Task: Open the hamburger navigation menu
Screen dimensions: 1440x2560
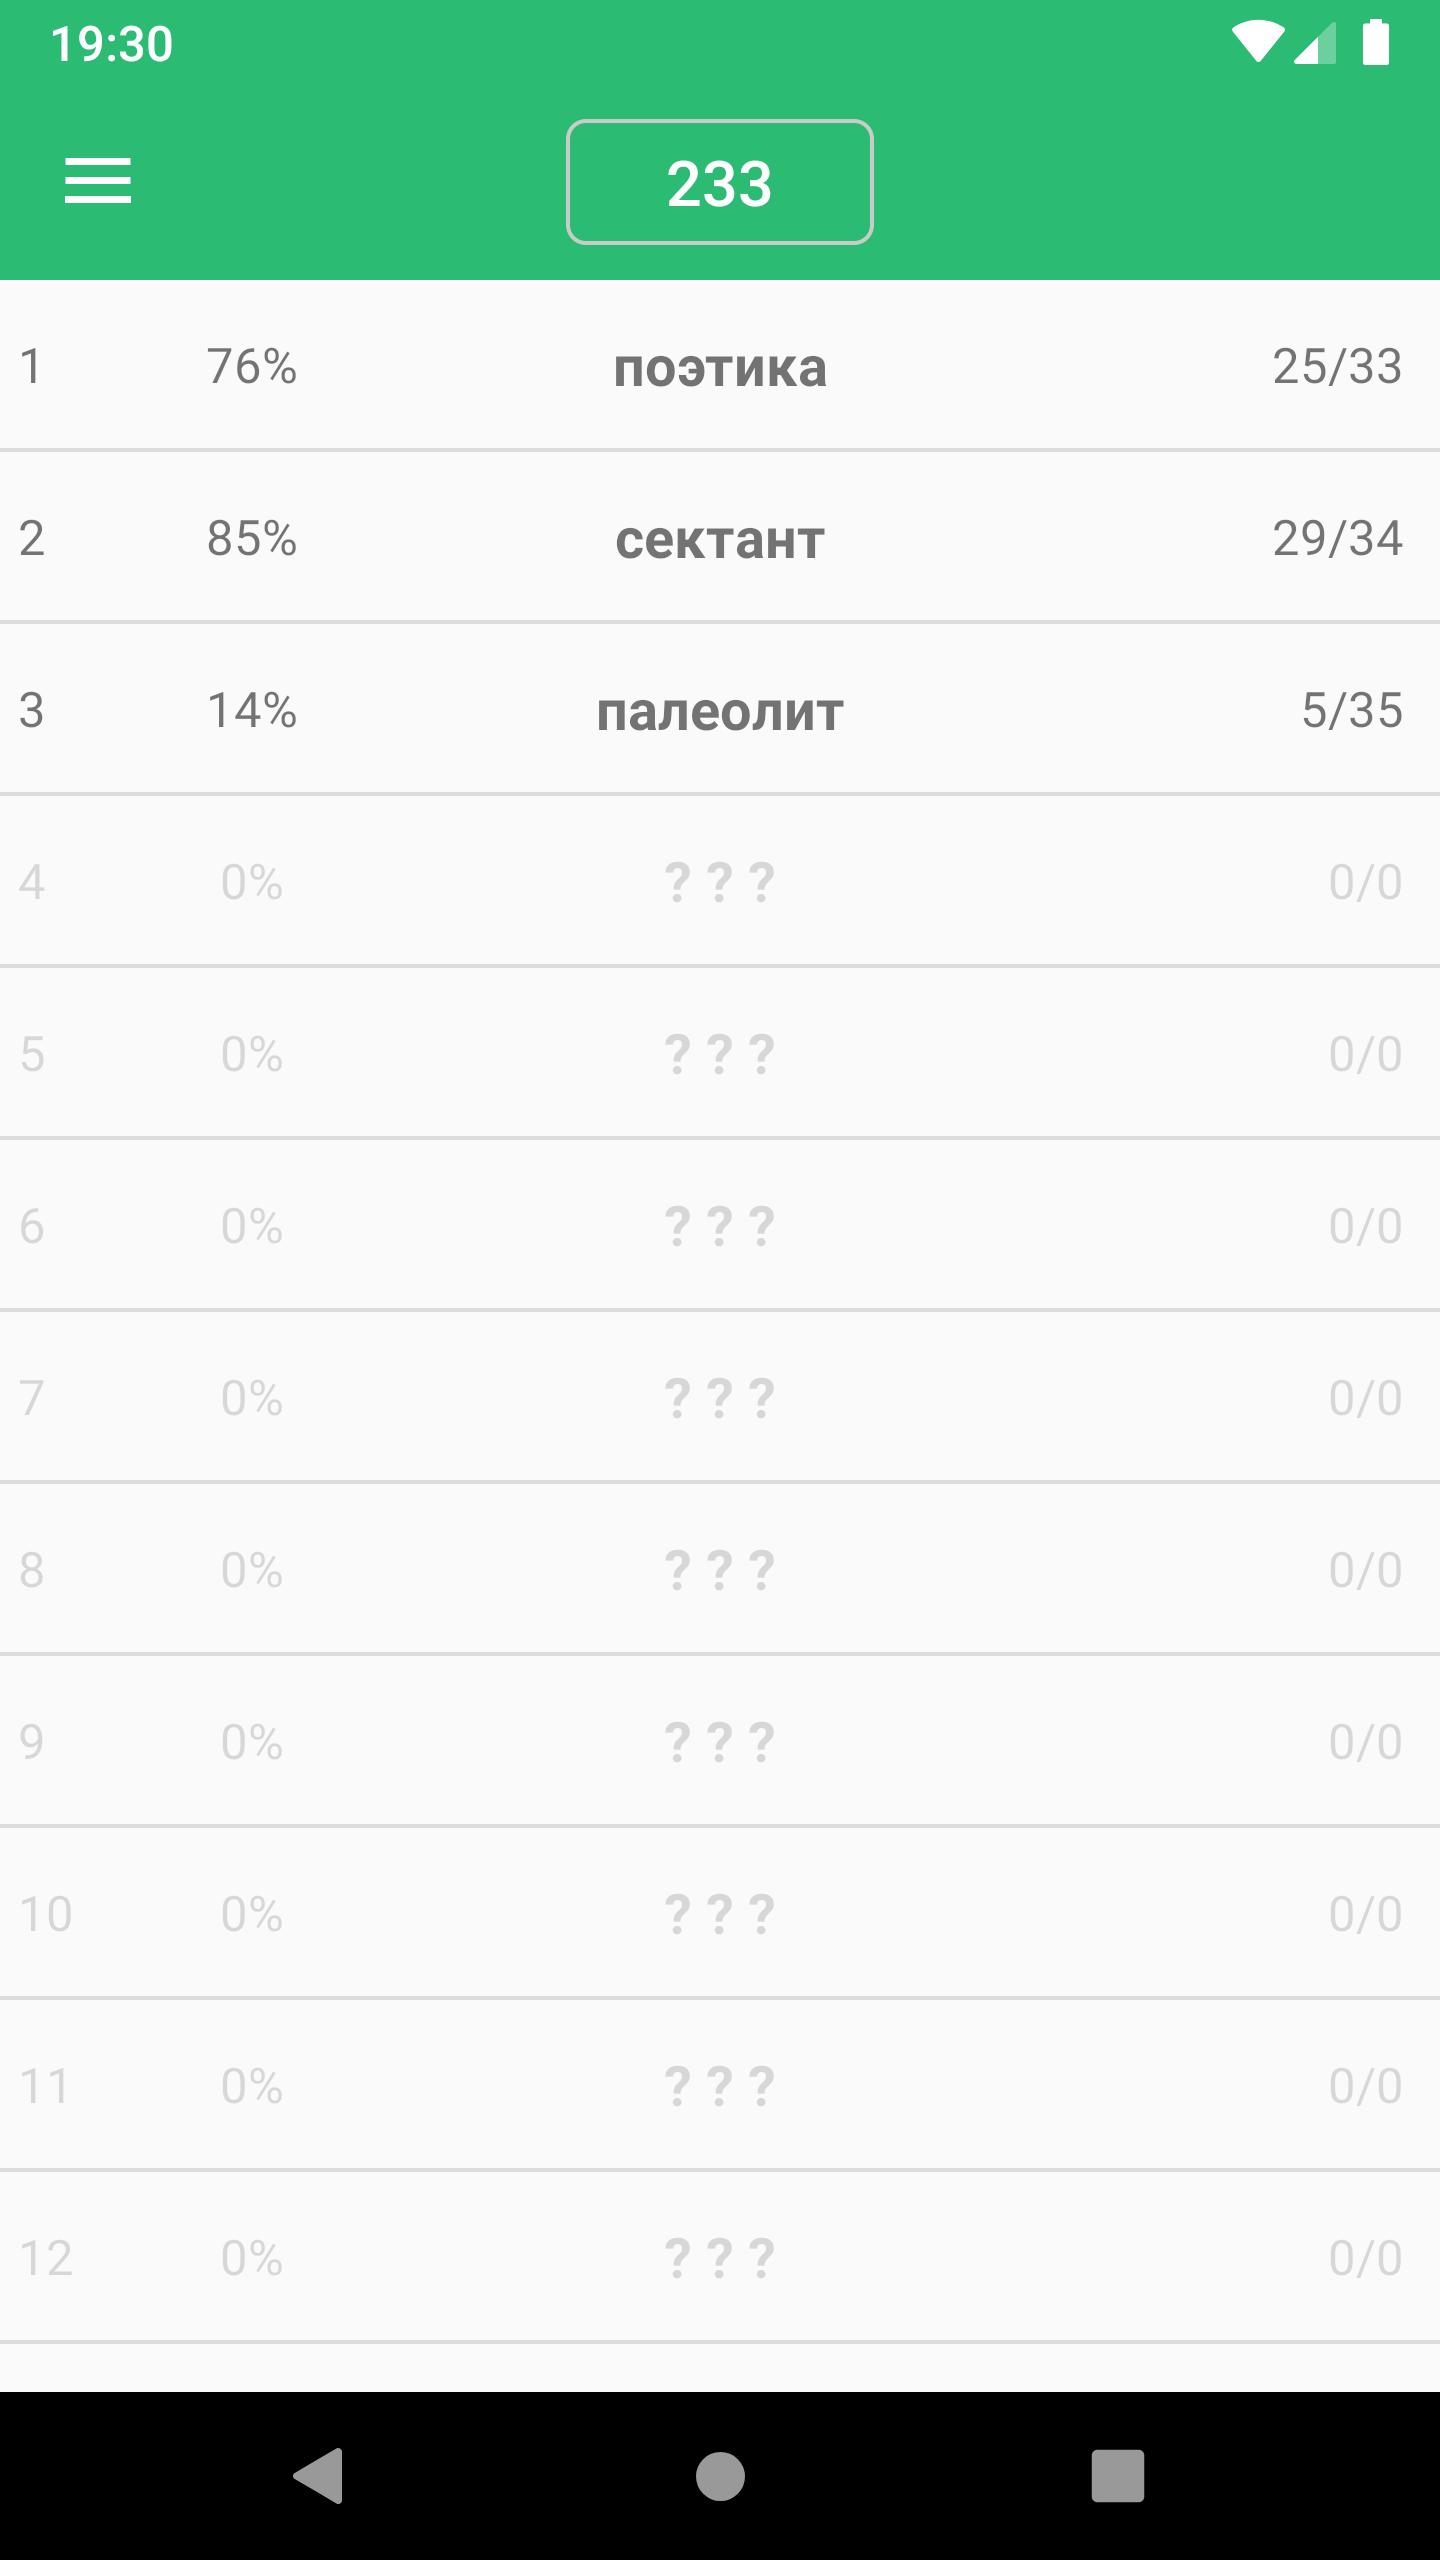Action: pos(98,181)
